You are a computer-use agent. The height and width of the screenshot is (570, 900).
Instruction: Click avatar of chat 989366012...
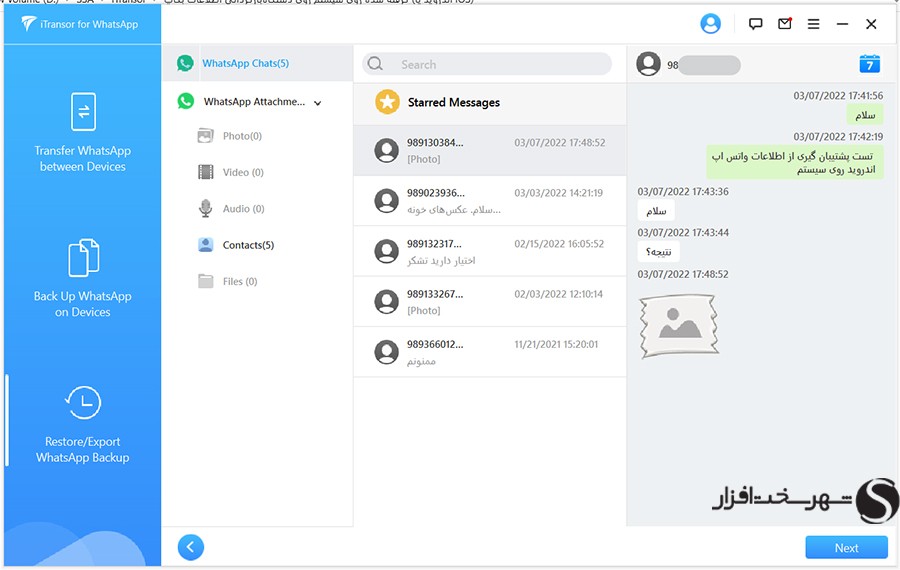386,352
